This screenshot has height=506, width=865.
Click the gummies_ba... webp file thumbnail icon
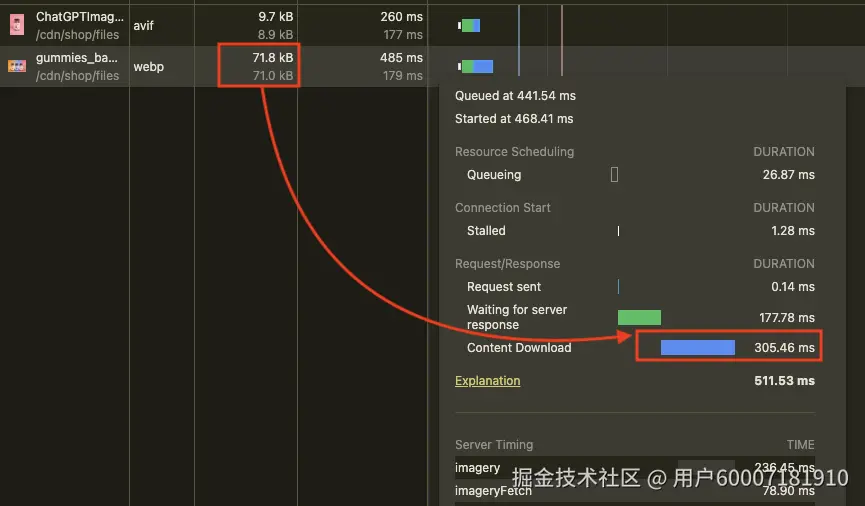(x=17, y=66)
